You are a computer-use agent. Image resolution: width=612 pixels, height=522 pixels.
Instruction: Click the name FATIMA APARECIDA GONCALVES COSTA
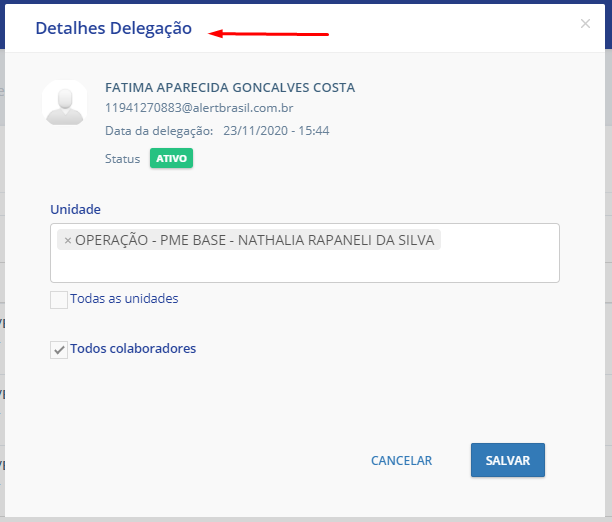click(229, 88)
